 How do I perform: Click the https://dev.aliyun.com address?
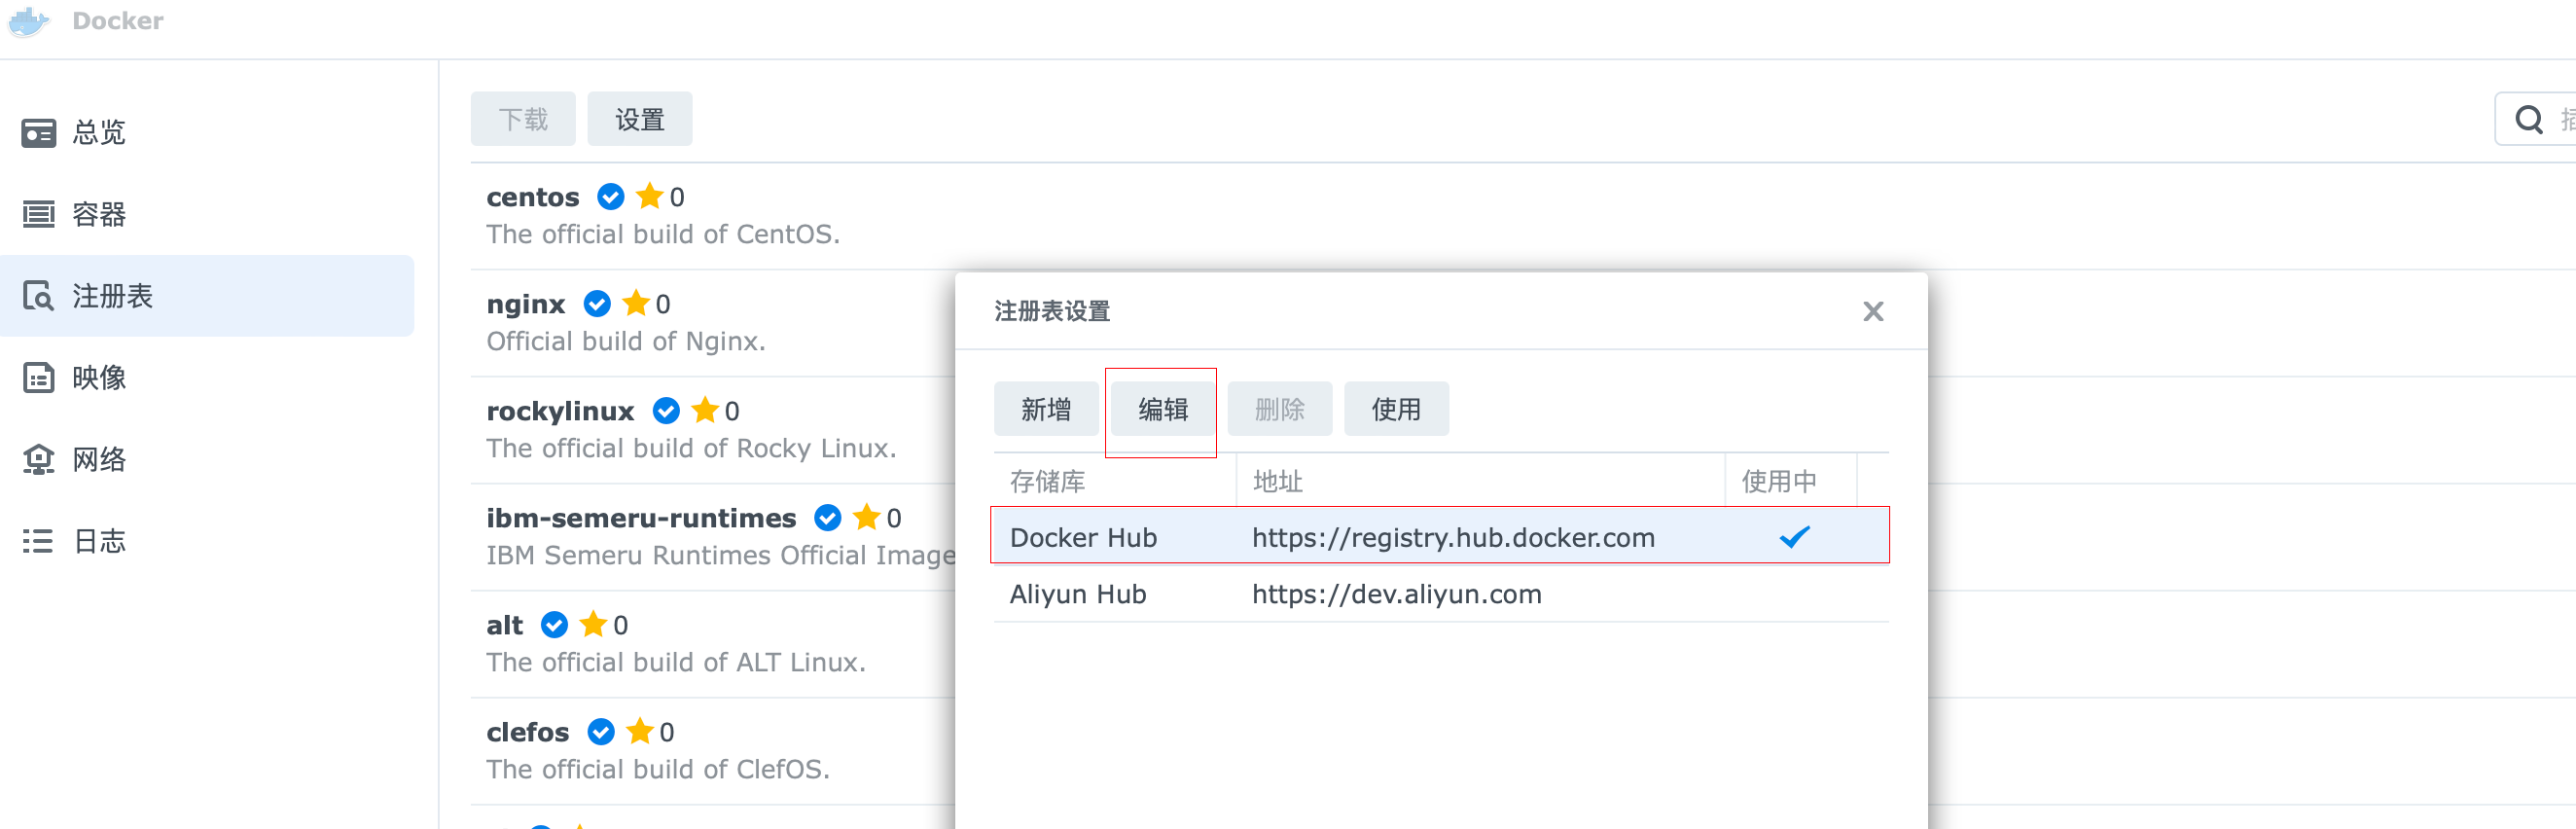click(x=1397, y=595)
